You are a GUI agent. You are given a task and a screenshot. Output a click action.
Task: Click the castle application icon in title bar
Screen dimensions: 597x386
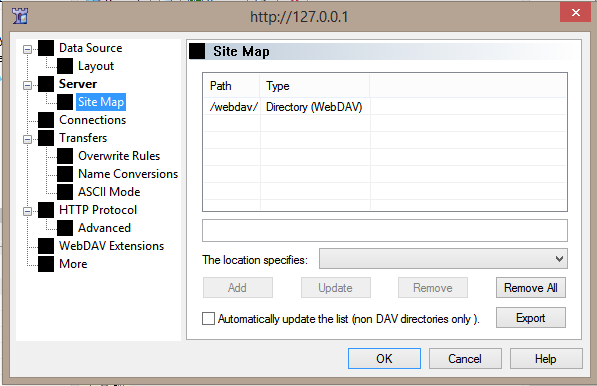point(20,16)
